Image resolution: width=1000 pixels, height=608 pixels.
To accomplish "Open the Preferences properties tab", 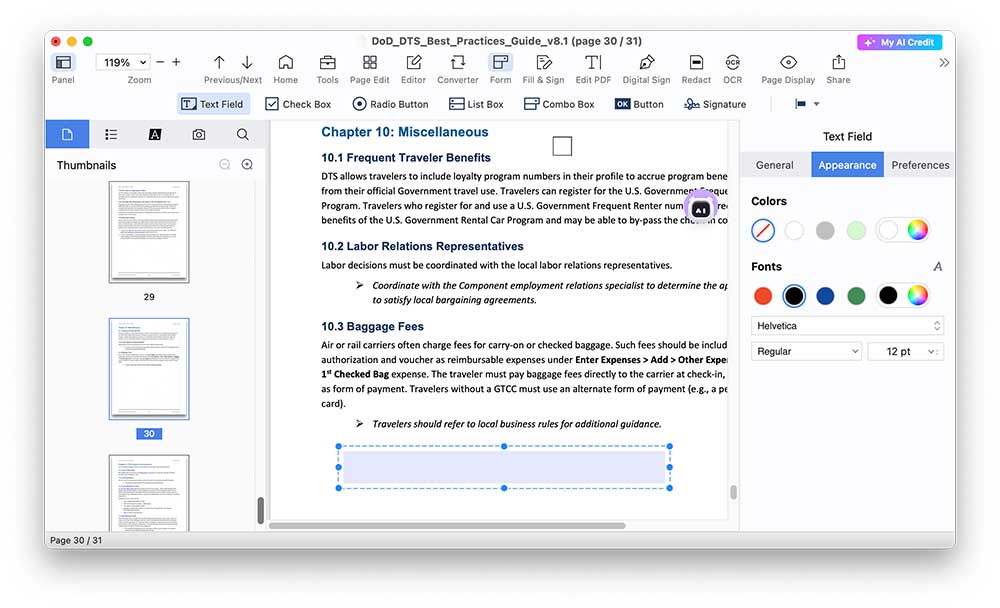I will tap(920, 165).
